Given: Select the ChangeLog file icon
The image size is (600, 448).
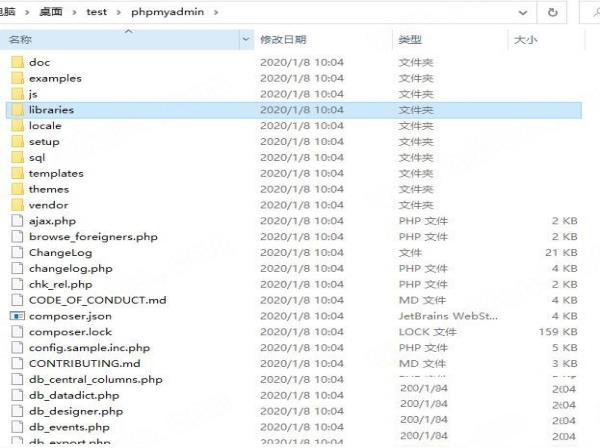Looking at the screenshot, I should pyautogui.click(x=16, y=253).
